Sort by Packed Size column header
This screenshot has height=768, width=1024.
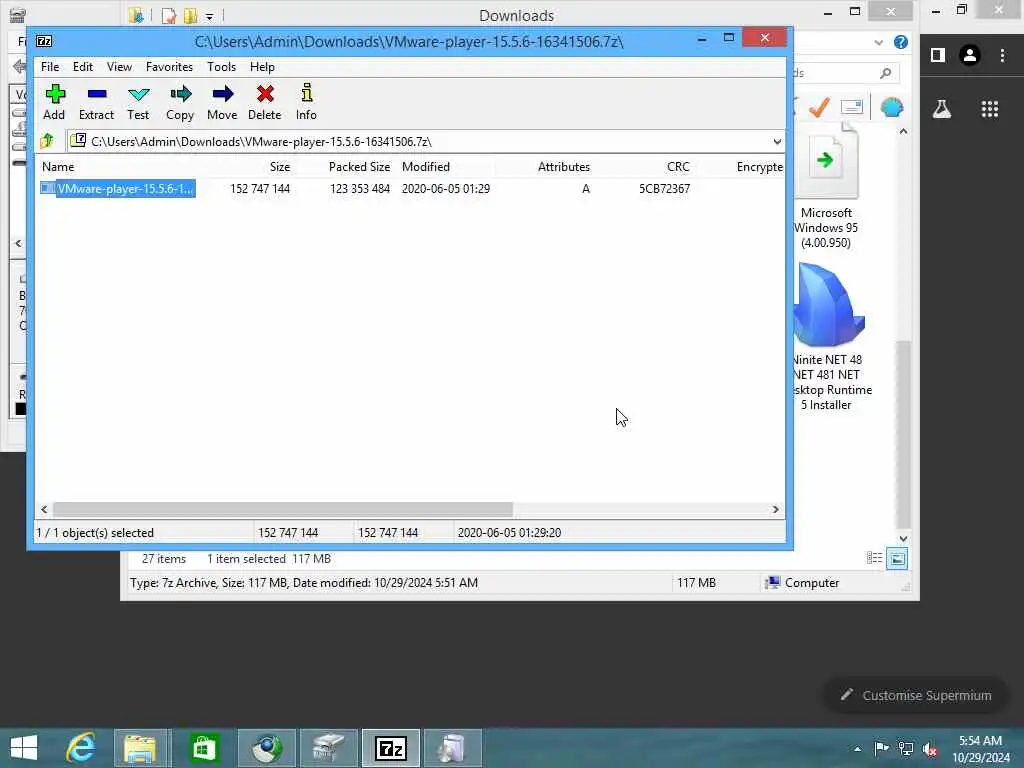(359, 167)
